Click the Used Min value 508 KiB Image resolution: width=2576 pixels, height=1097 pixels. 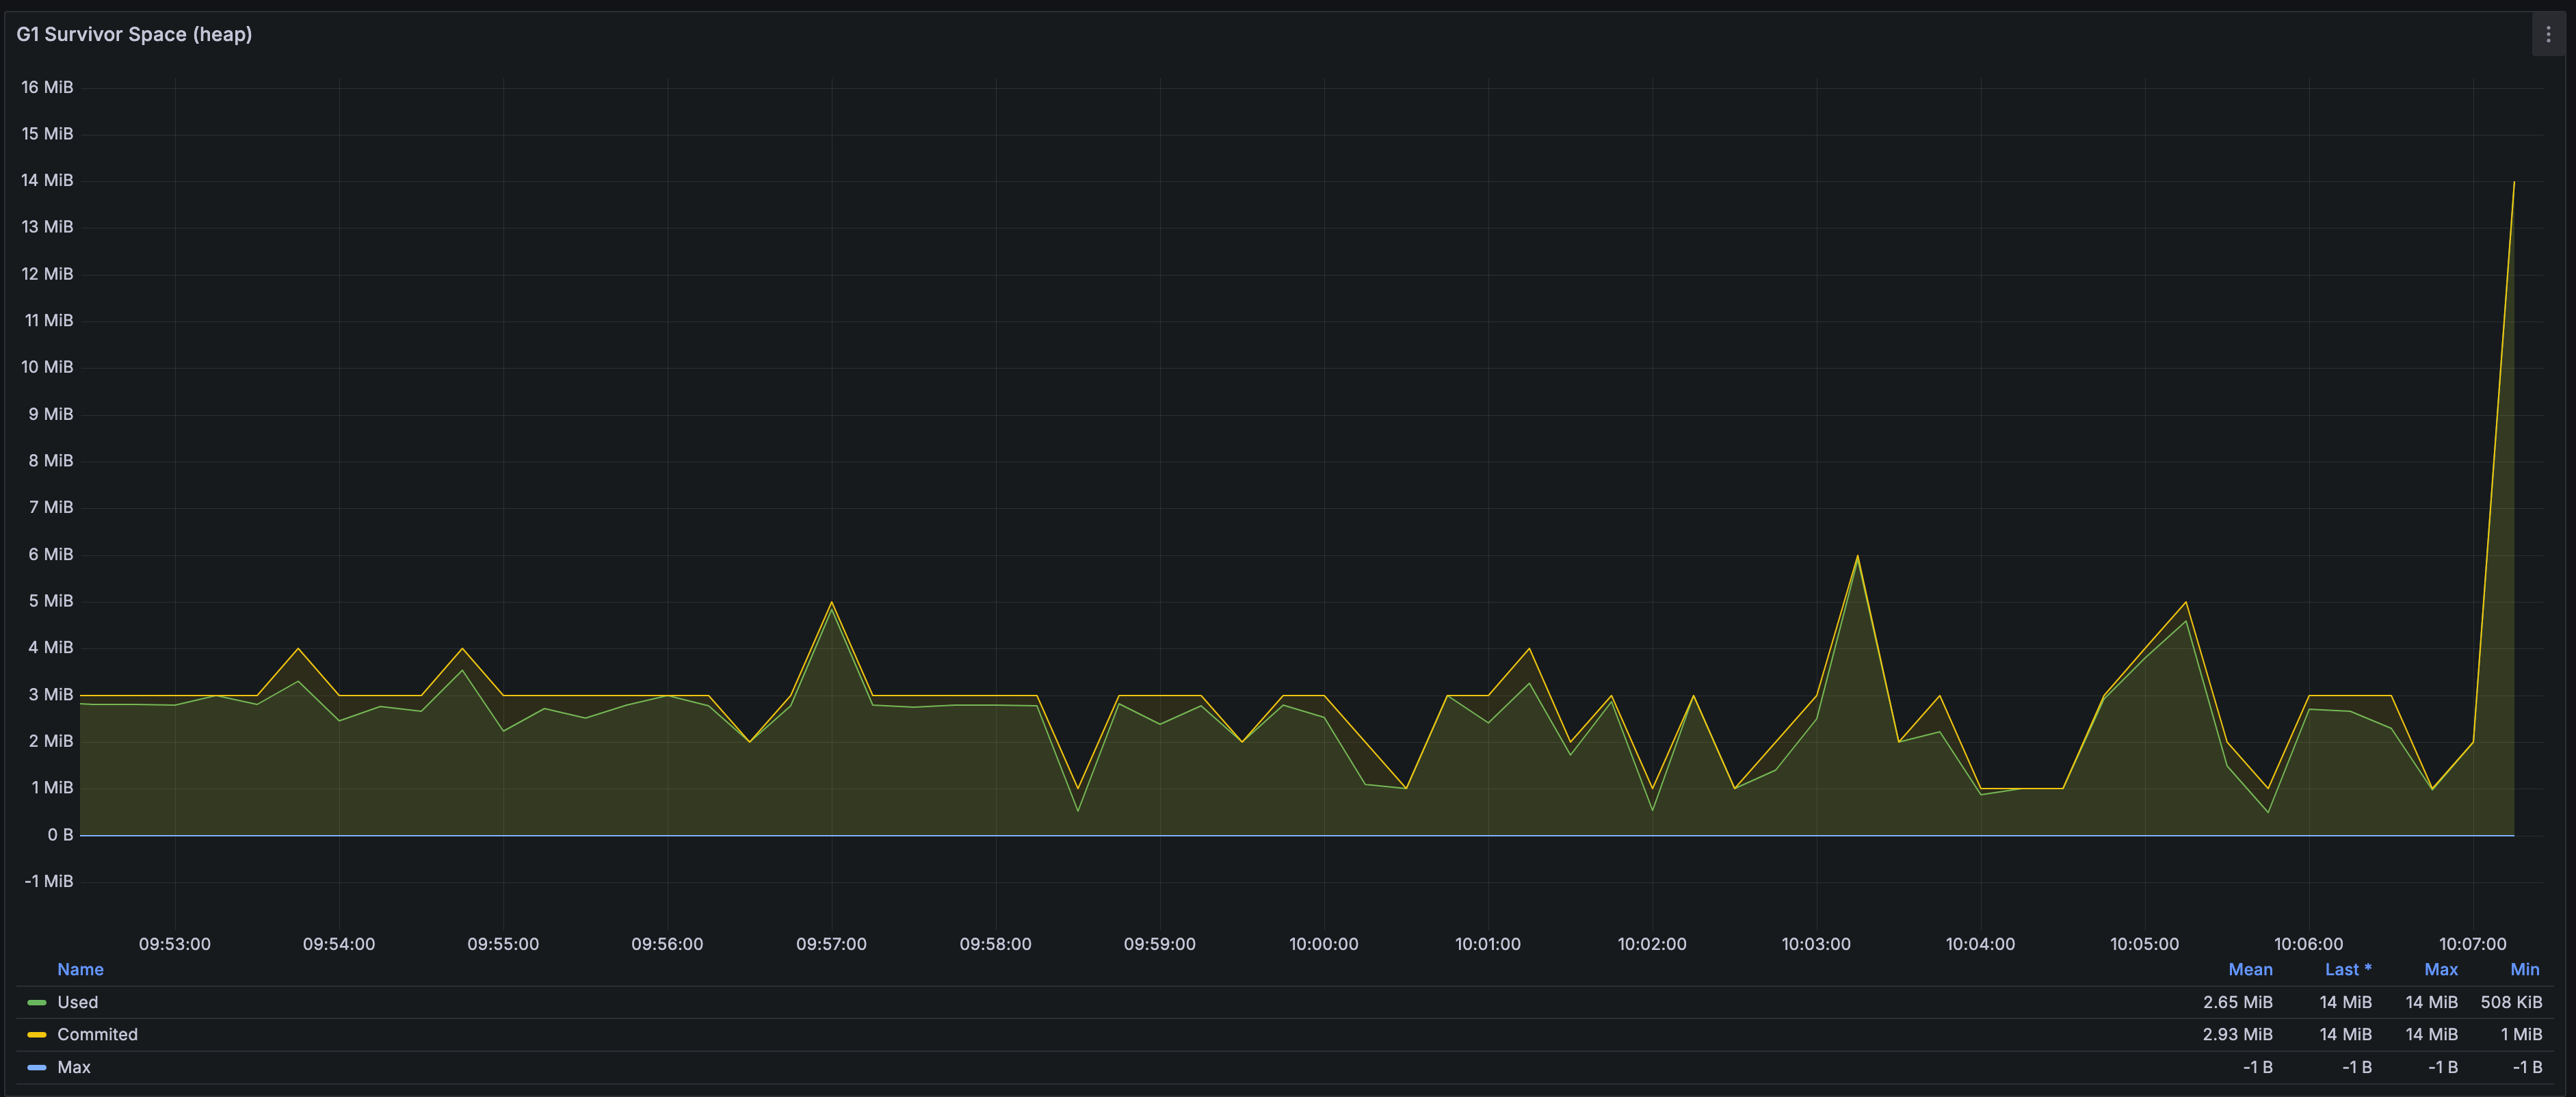pyautogui.click(x=2510, y=1002)
